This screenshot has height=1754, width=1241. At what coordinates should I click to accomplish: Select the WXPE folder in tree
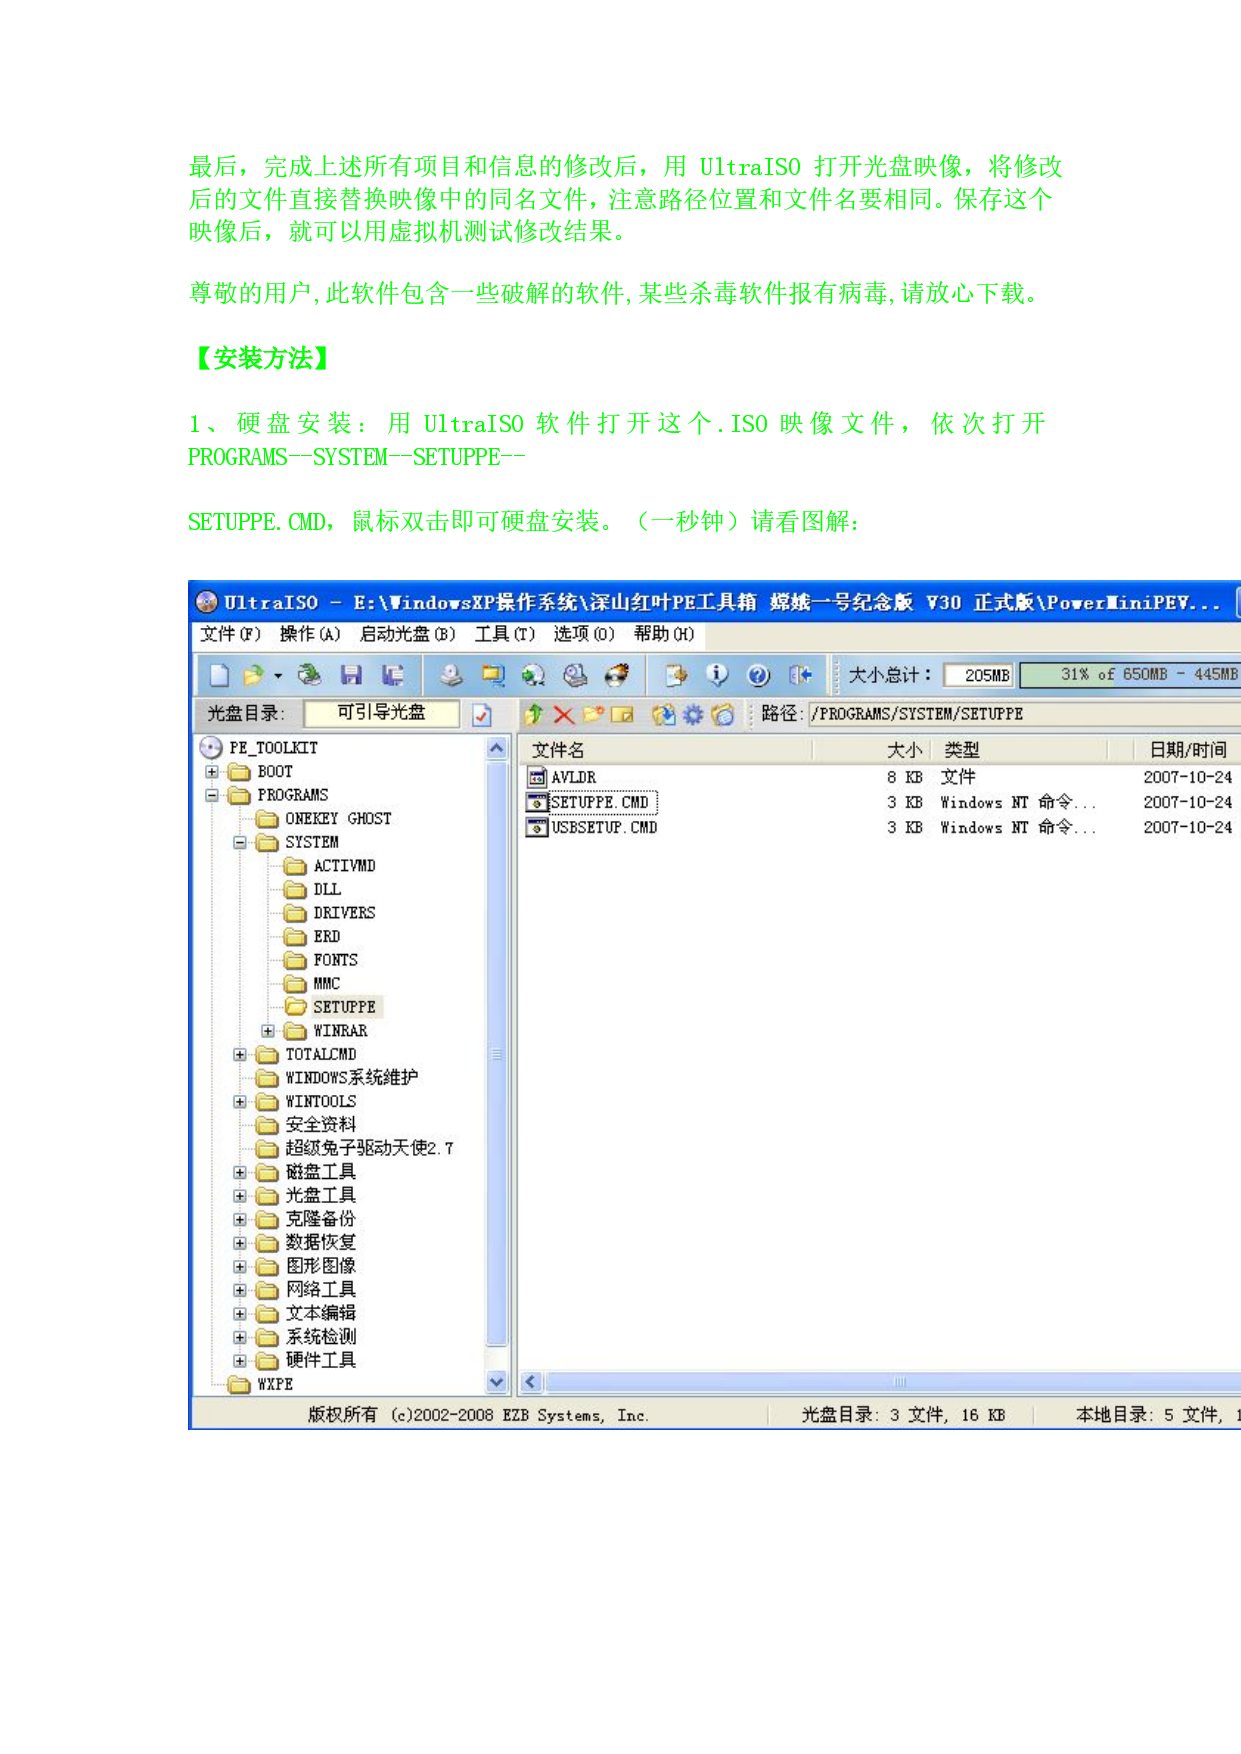coord(261,1385)
